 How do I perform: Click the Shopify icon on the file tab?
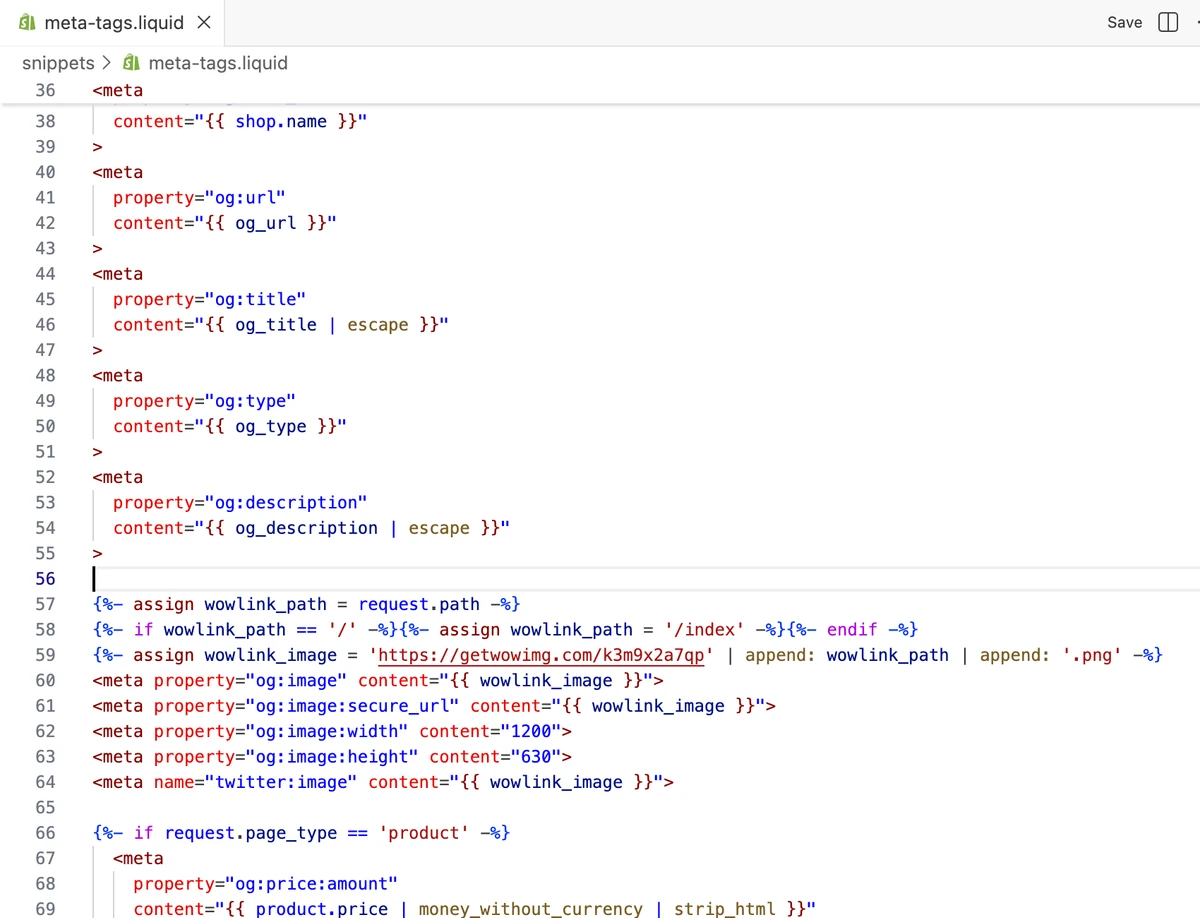pyautogui.click(x=29, y=22)
